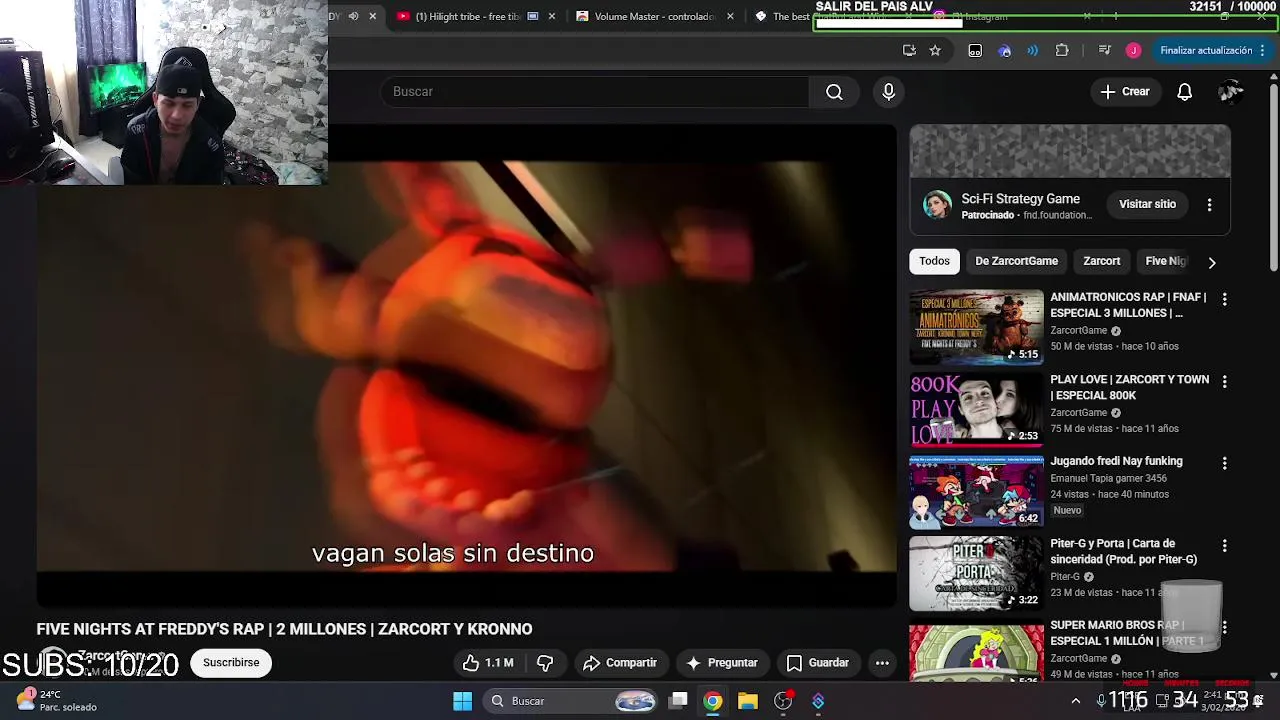The width and height of the screenshot is (1280, 720).
Task: Open ANIMATRONICOS RAP video thumbnail
Action: point(976,327)
